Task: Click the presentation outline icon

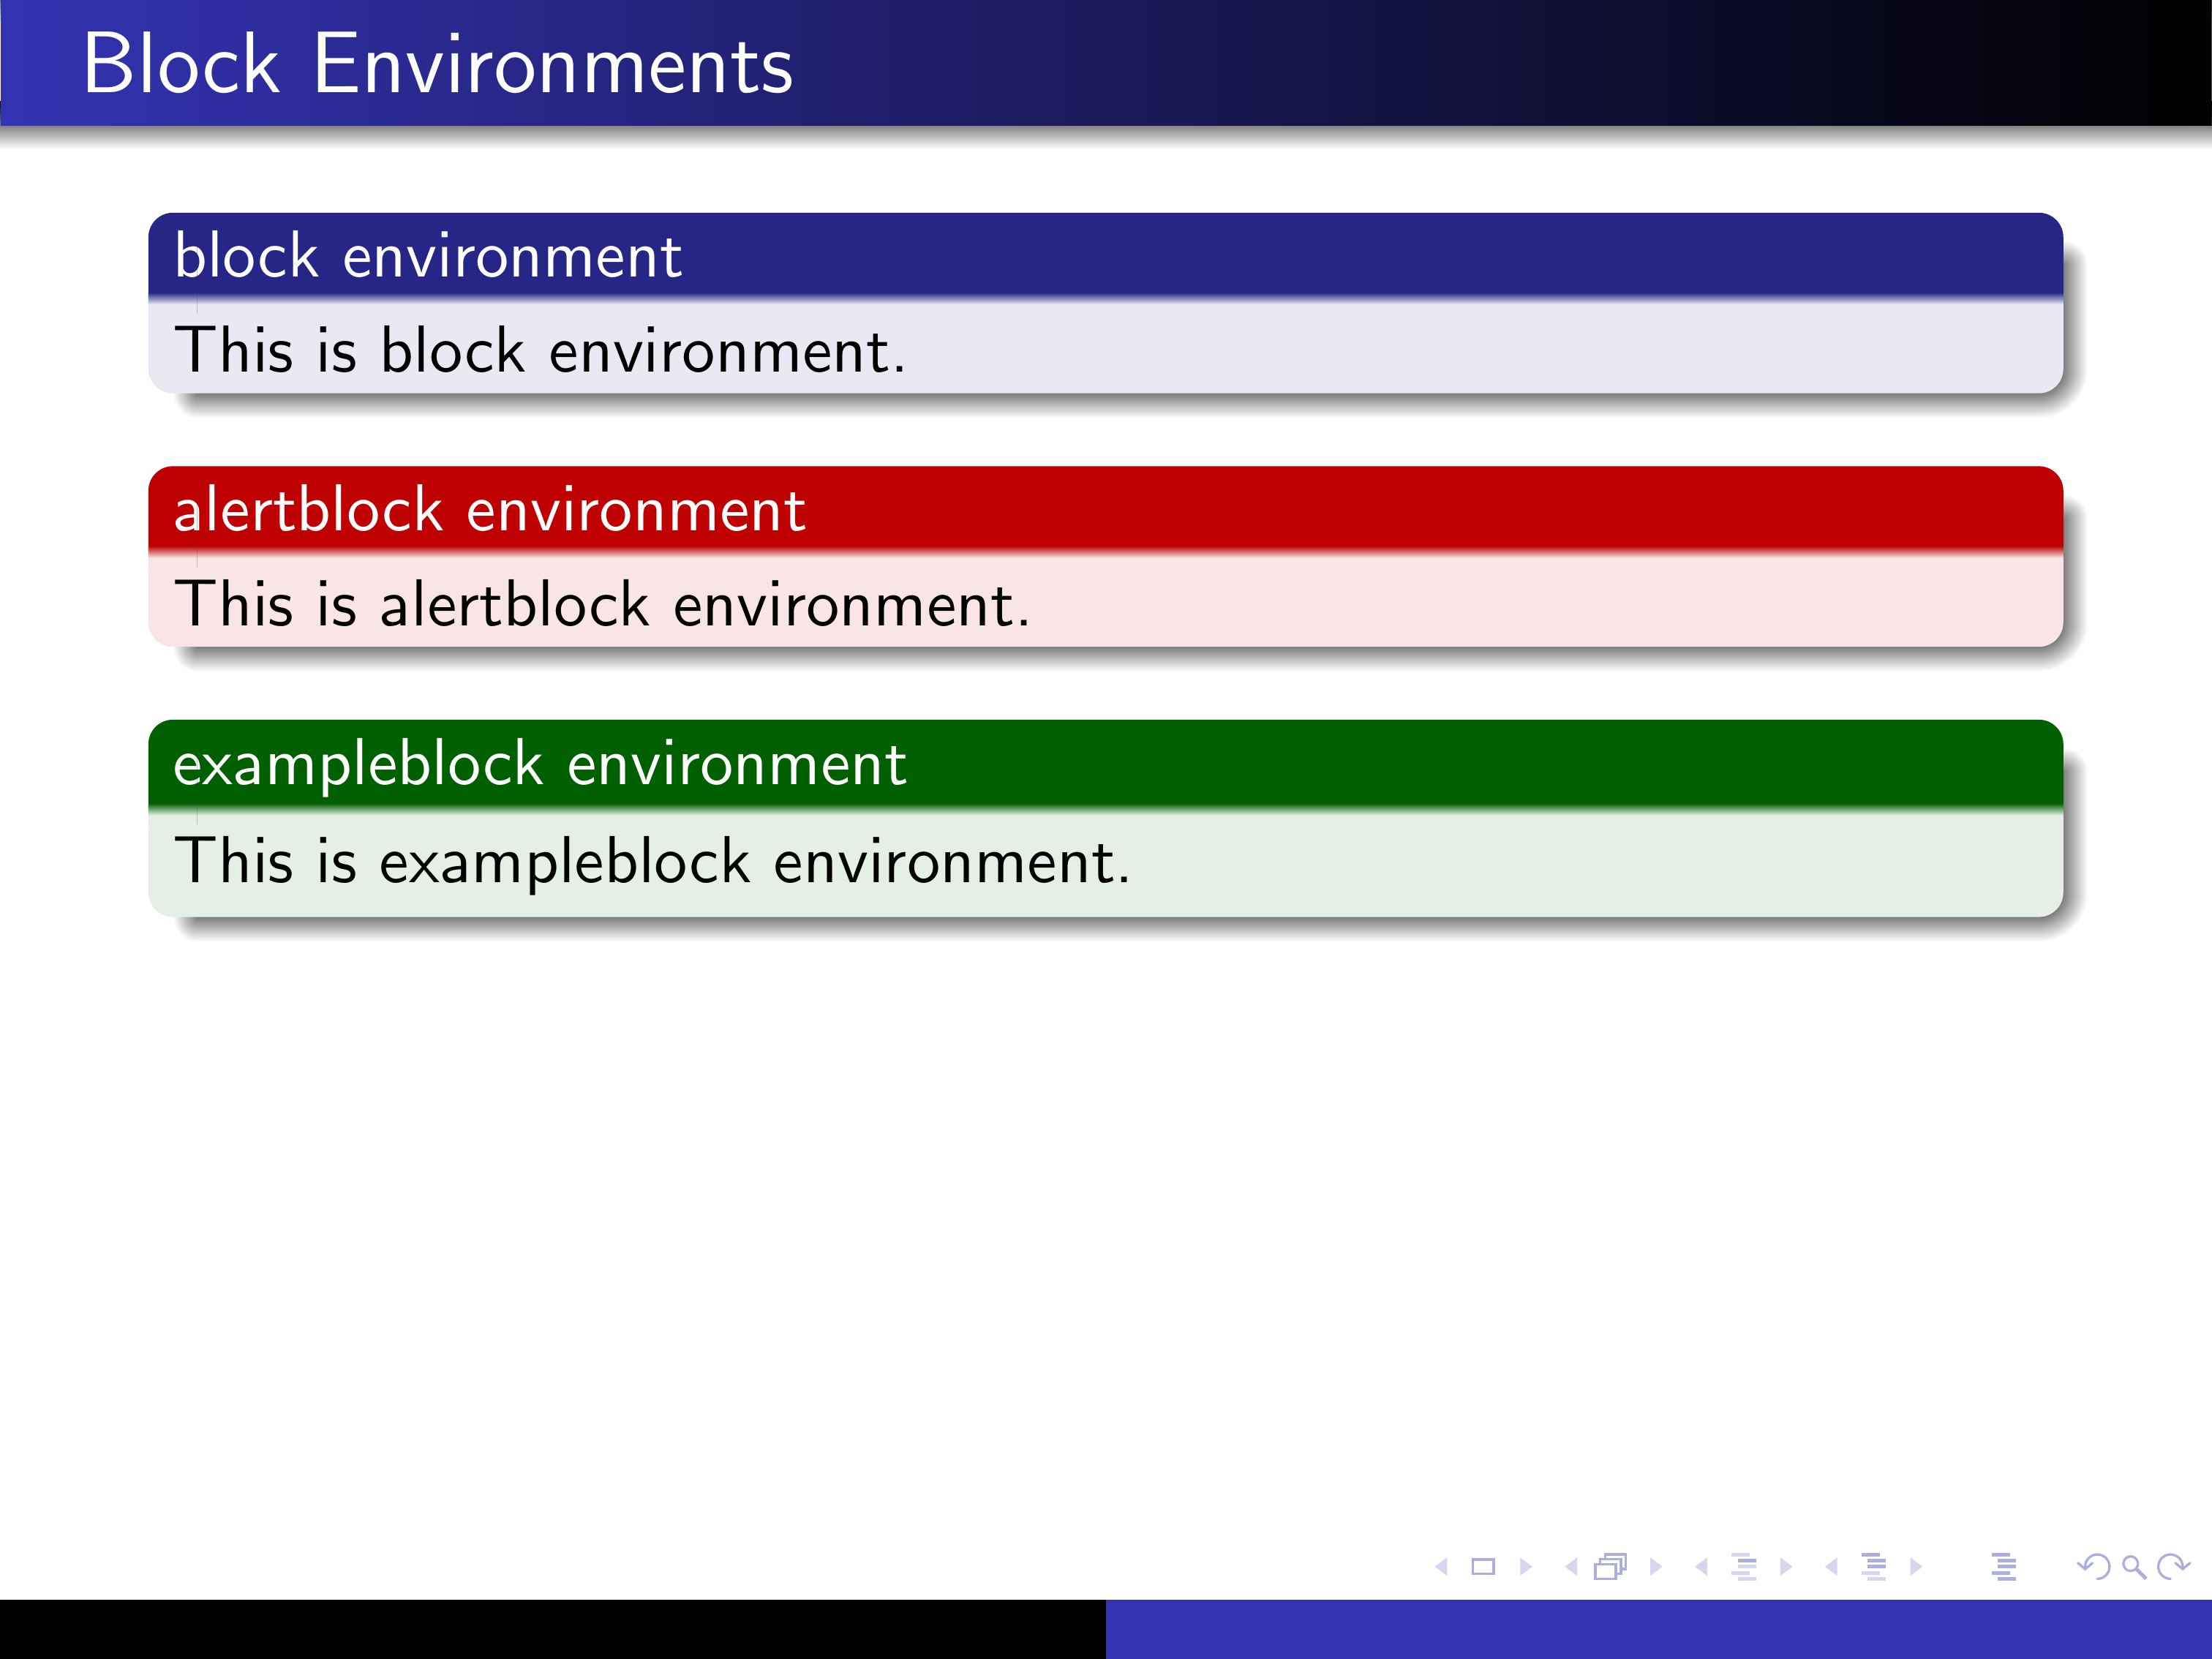Action: 2003,1567
